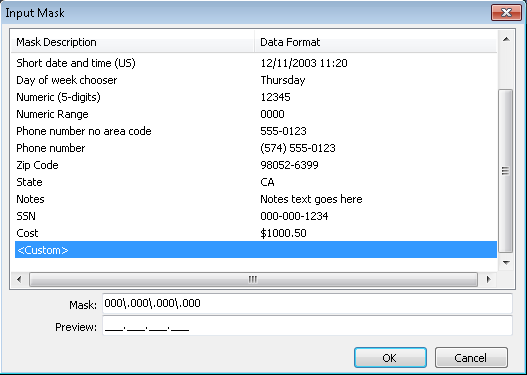Pick Phone number no area code mask
The width and height of the screenshot is (527, 375).
coord(256,131)
